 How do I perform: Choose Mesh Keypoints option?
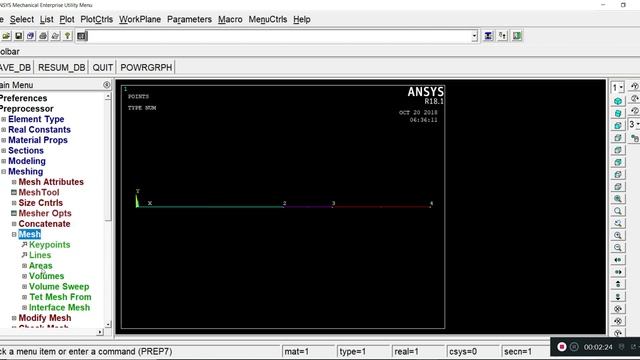tap(49, 244)
